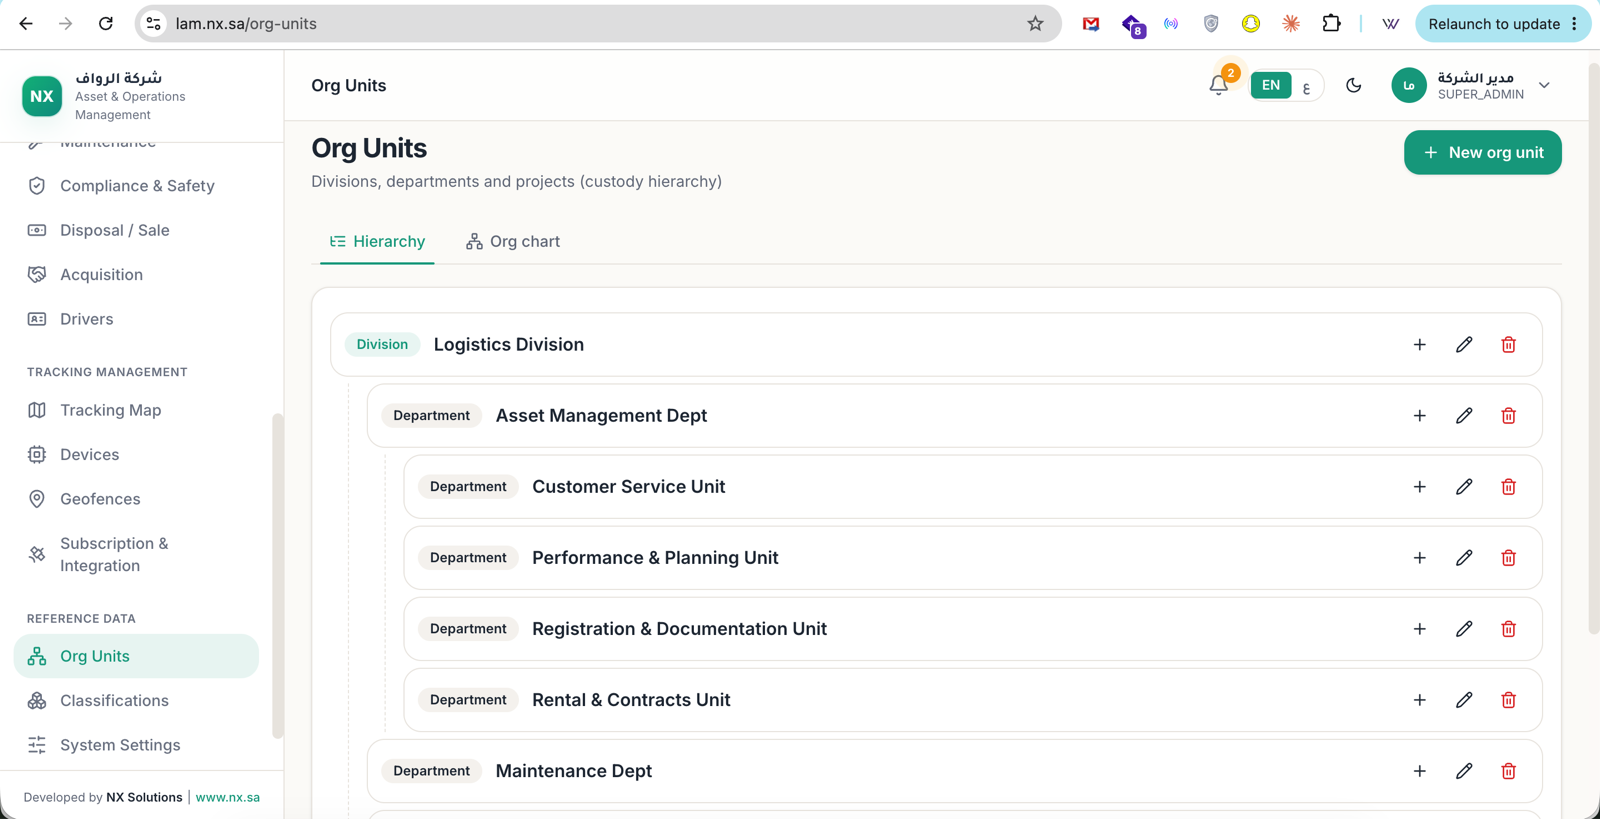Open Classifications in sidebar
1600x819 pixels.
coord(136,701)
